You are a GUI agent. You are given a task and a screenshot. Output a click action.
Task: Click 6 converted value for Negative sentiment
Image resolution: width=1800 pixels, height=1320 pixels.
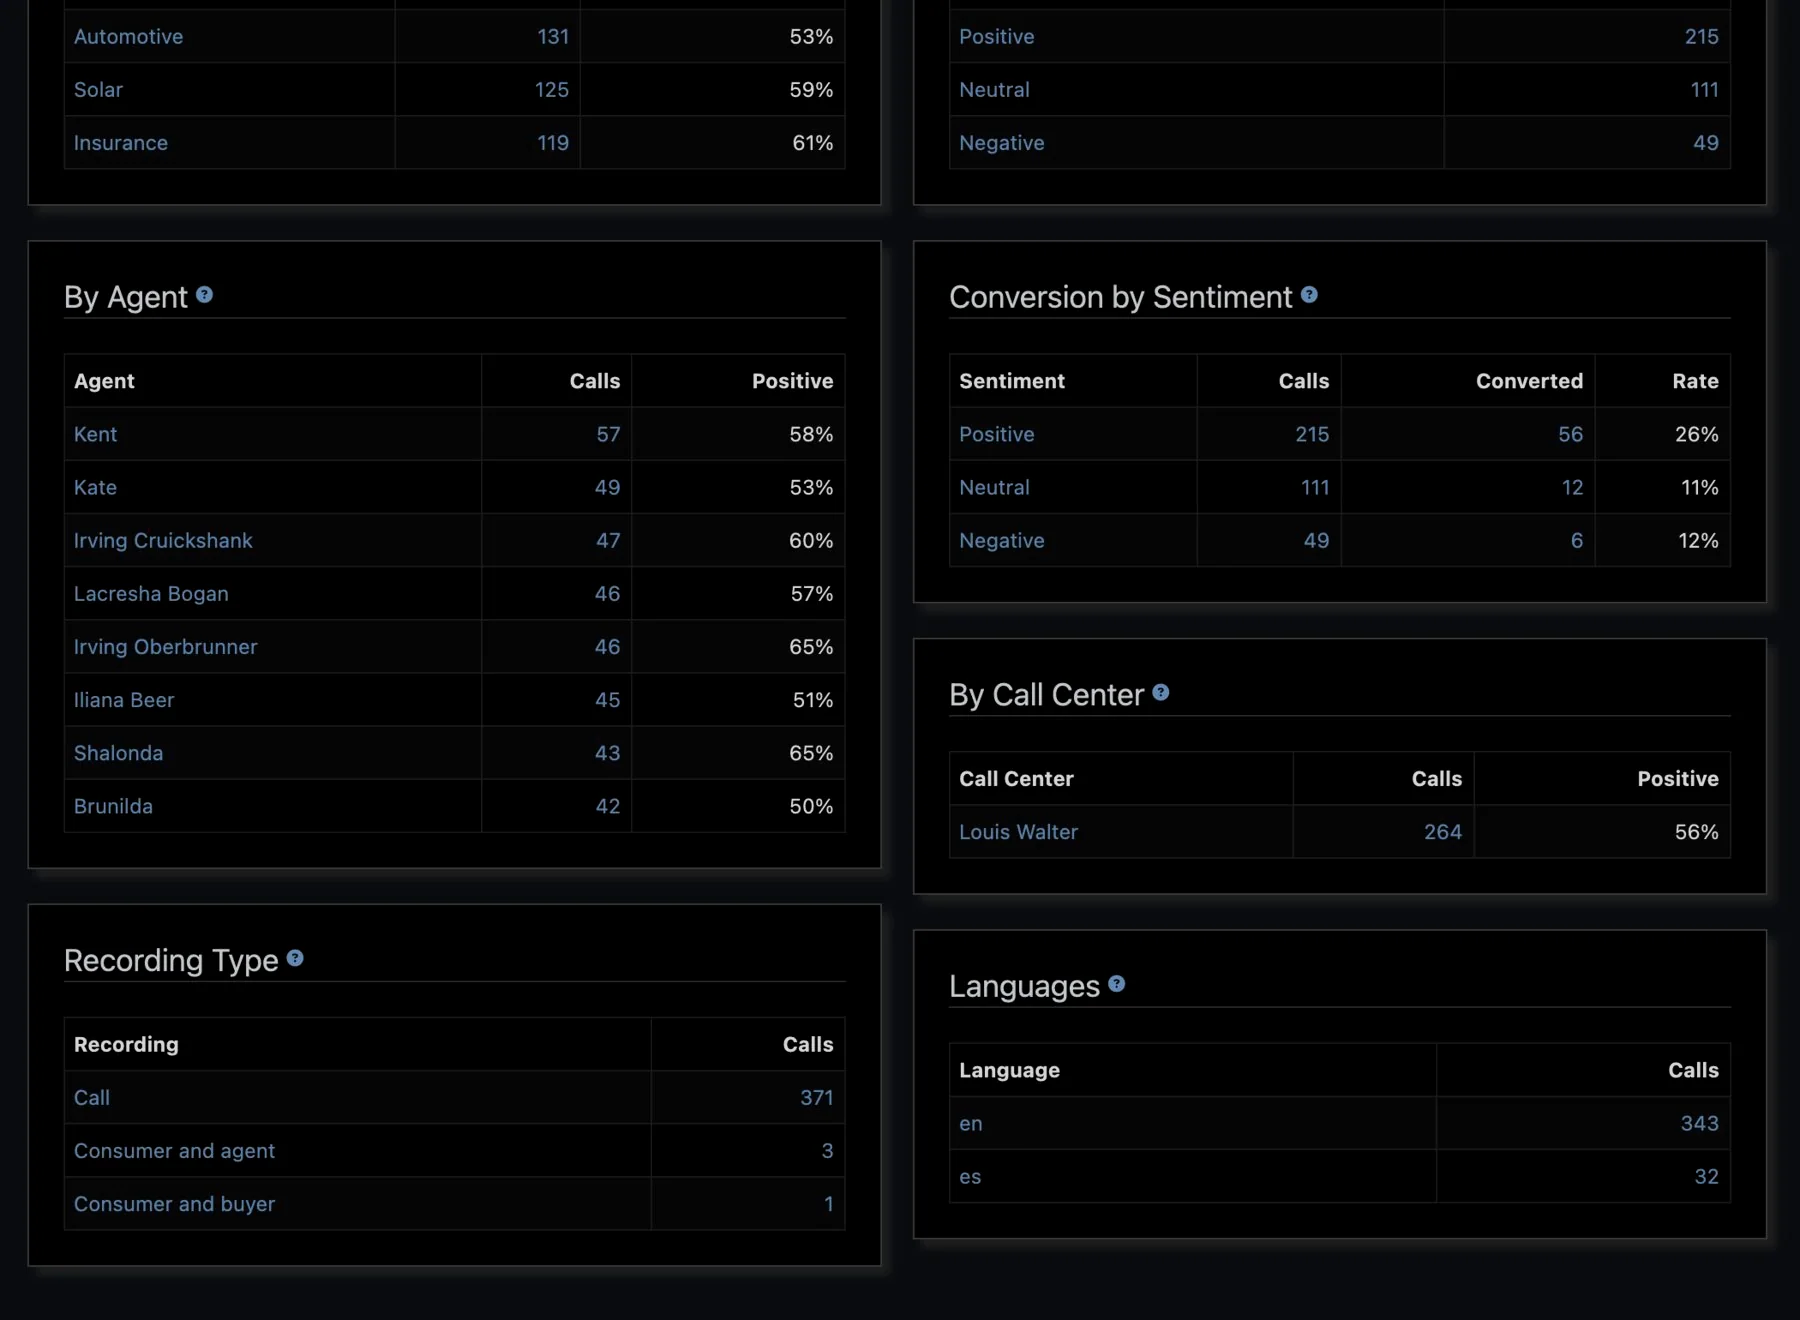point(1576,540)
